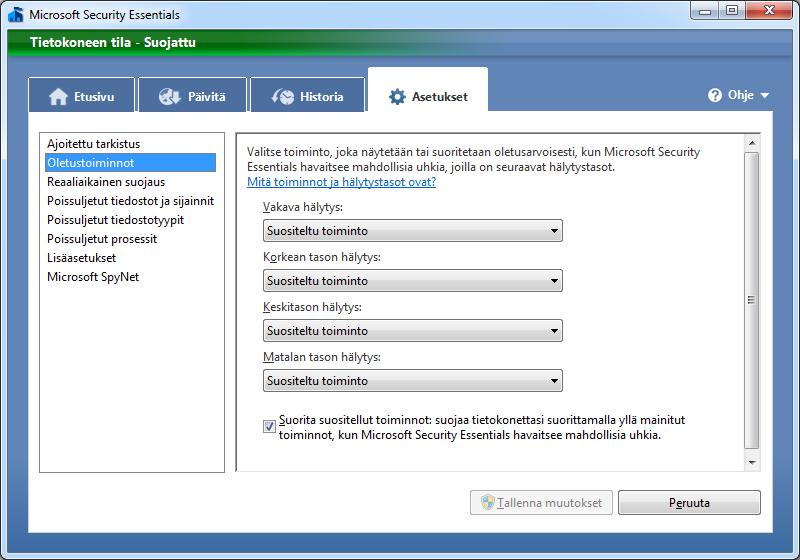Click the globe icon on Päivitä tab

pyautogui.click(x=169, y=96)
